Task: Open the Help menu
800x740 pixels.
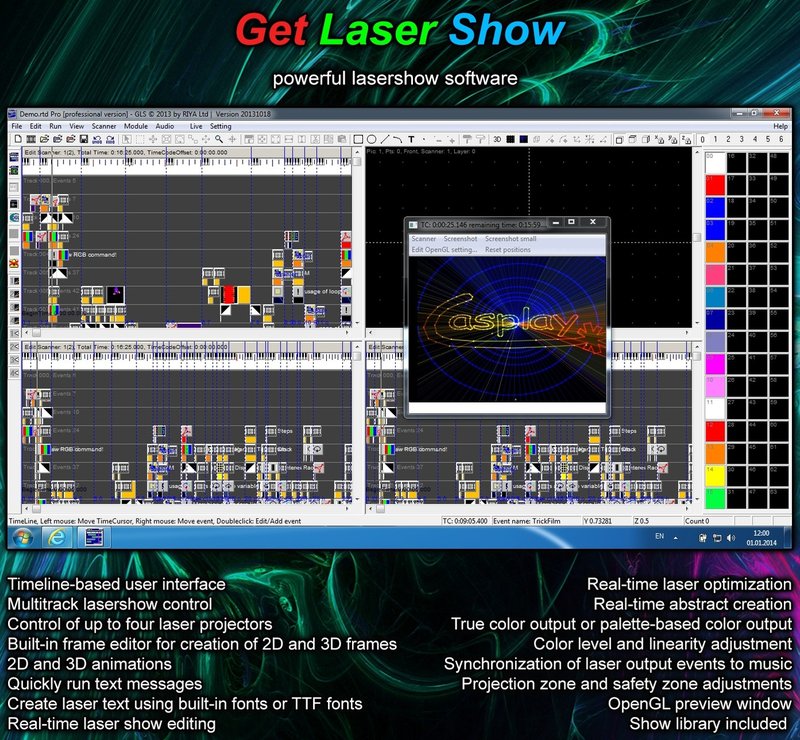Action: 780,126
